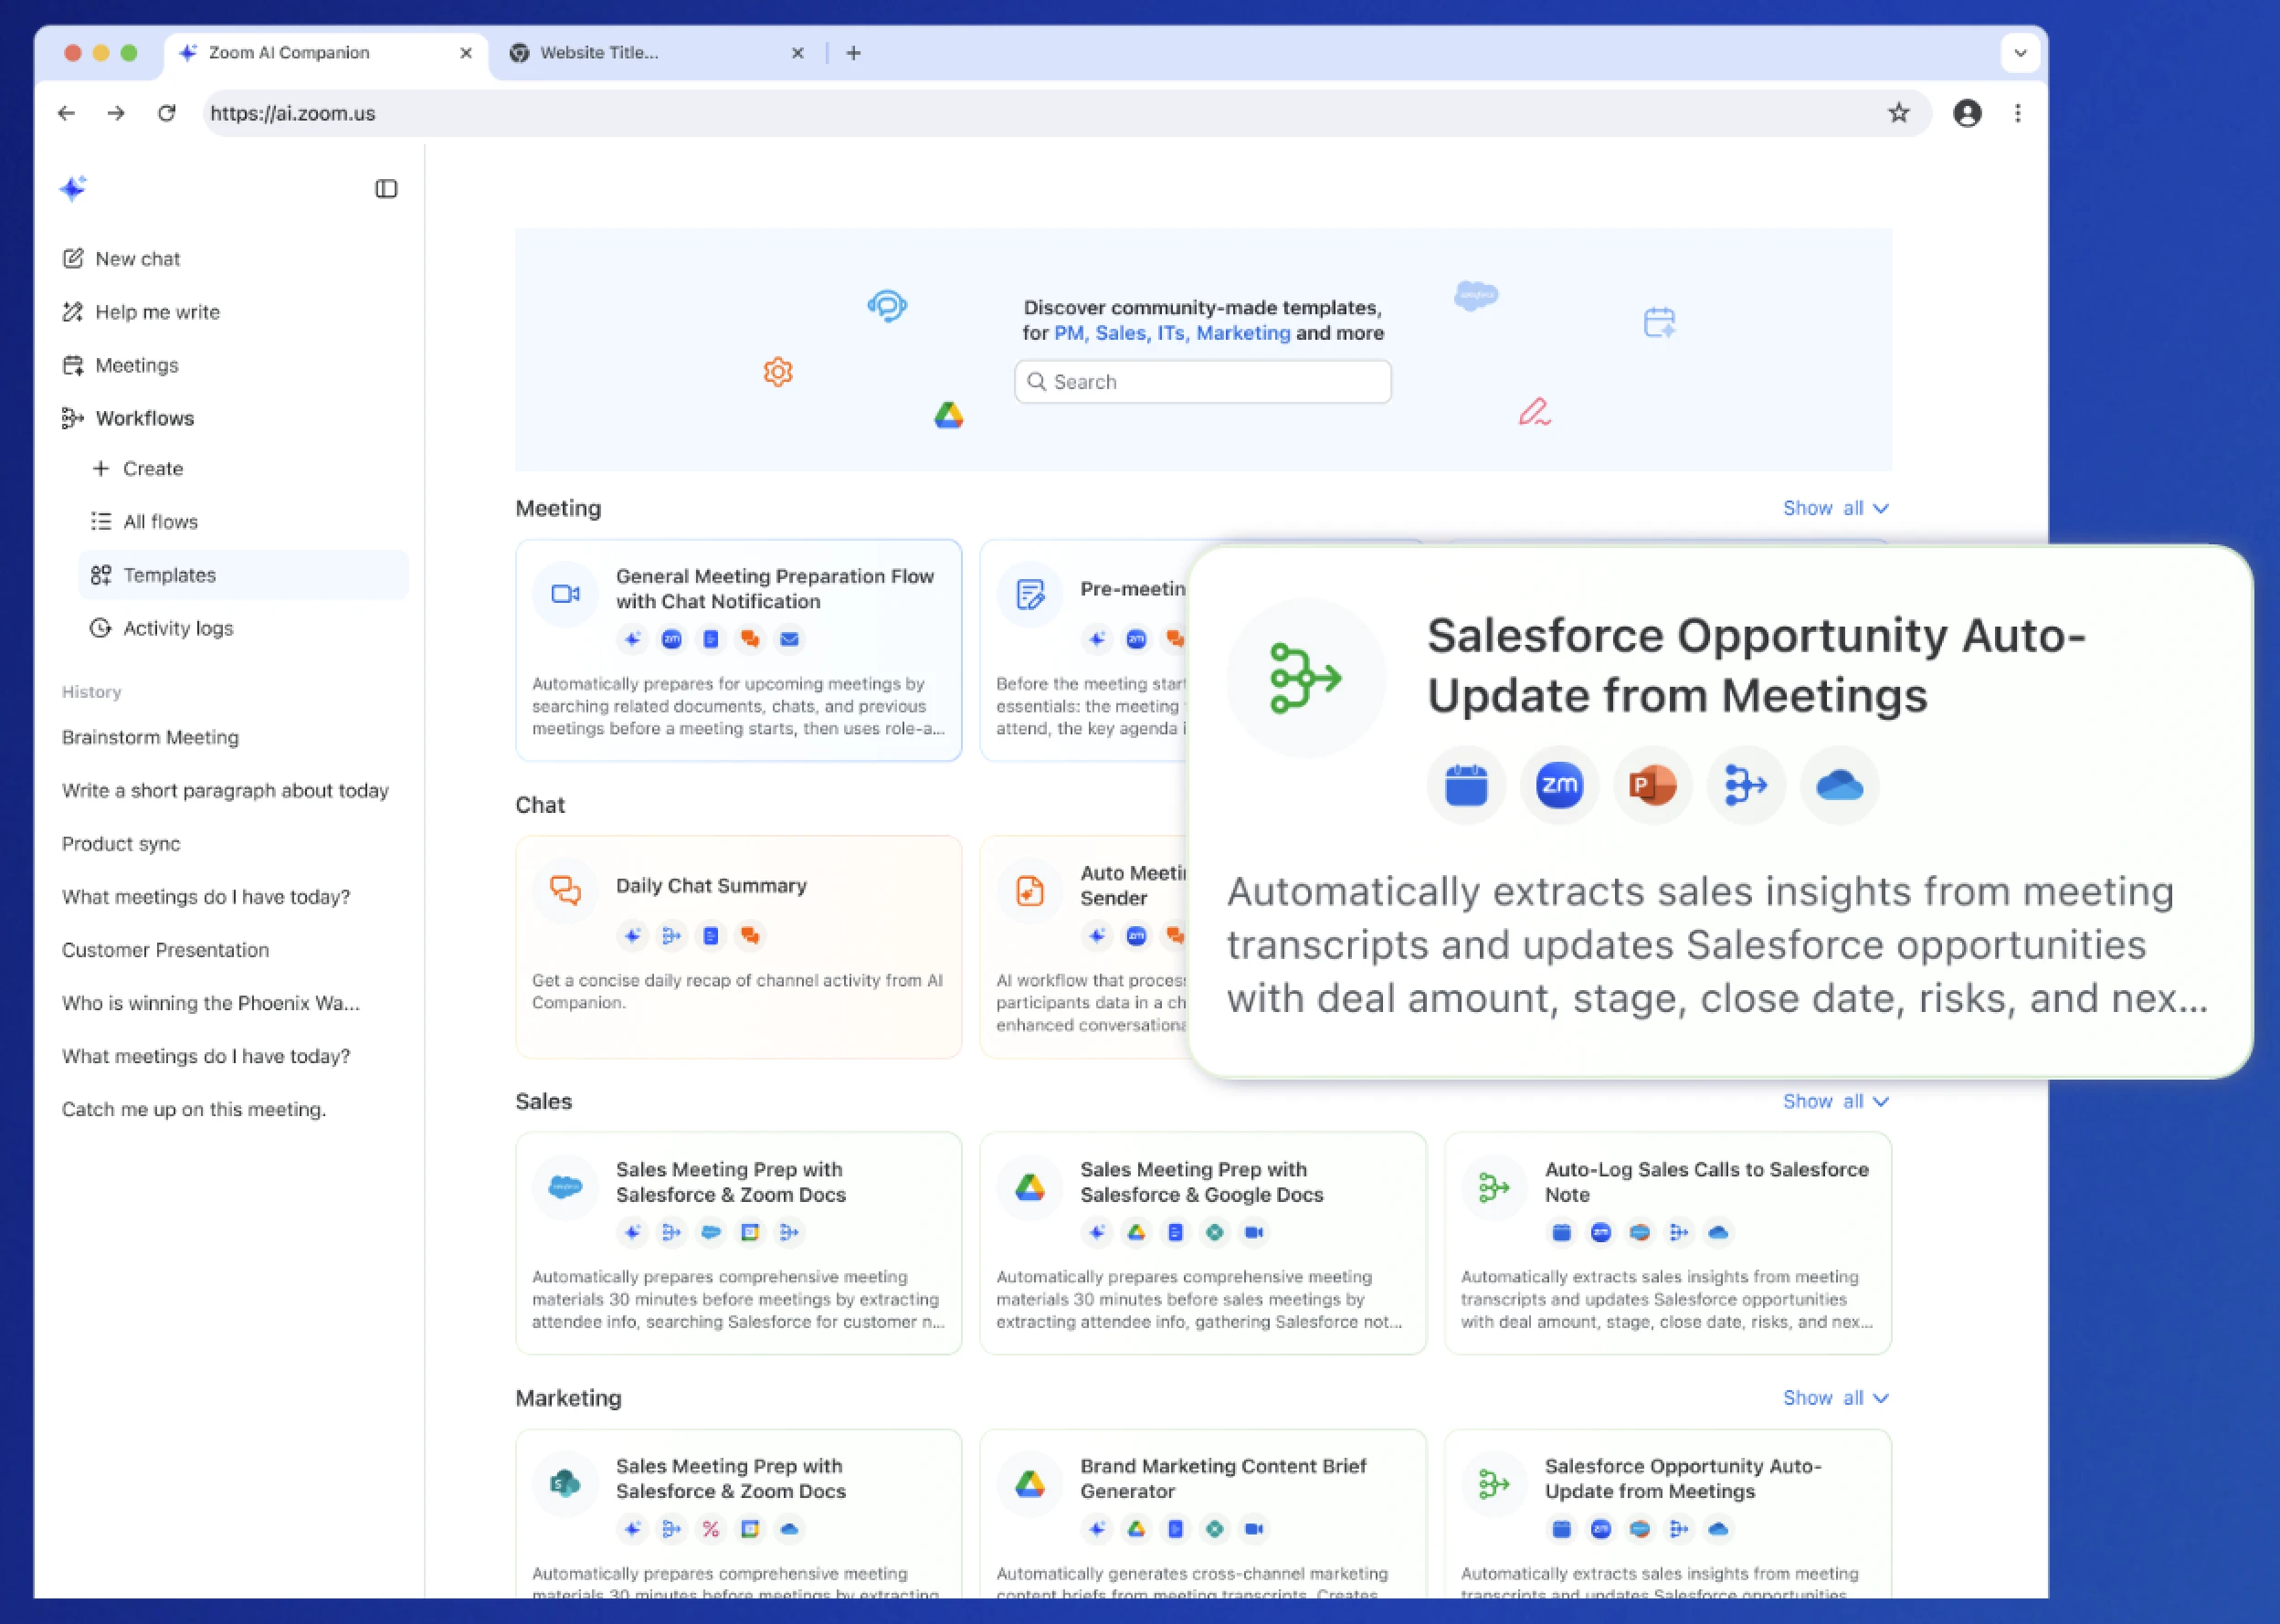Viewport: 2280px width, 1624px height.
Task: Bookmark this page with the star
Action: coord(1898,113)
